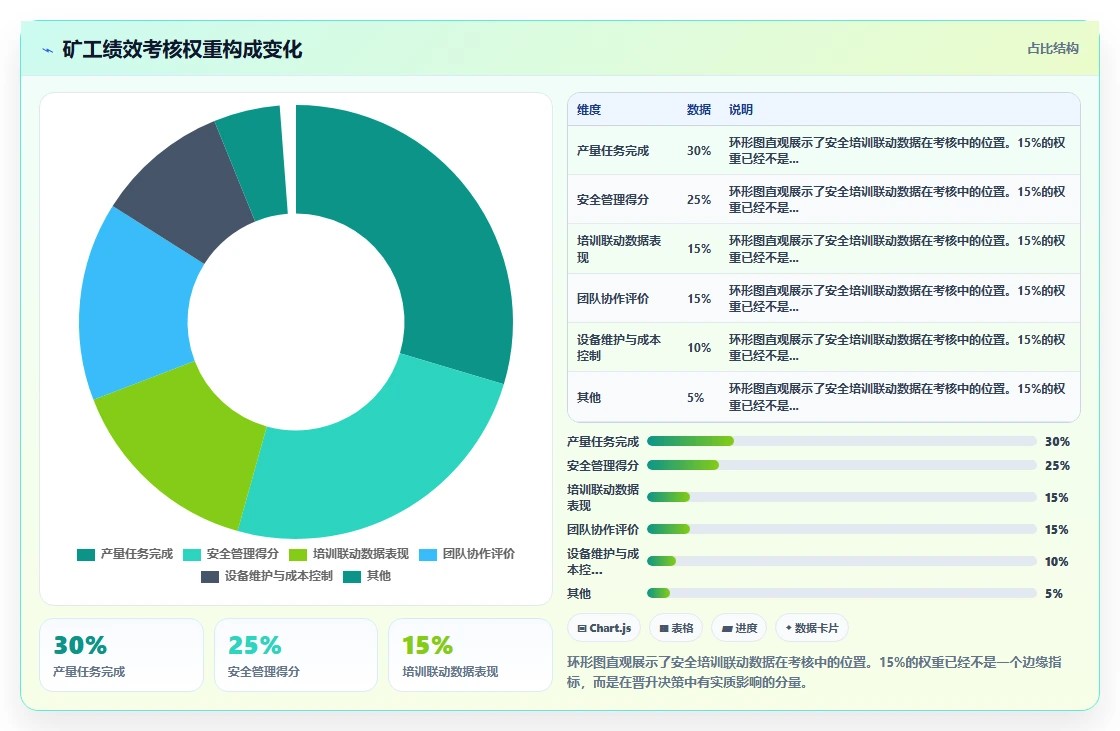
Task: Click the lightning icon beside the title
Action: coord(48,50)
